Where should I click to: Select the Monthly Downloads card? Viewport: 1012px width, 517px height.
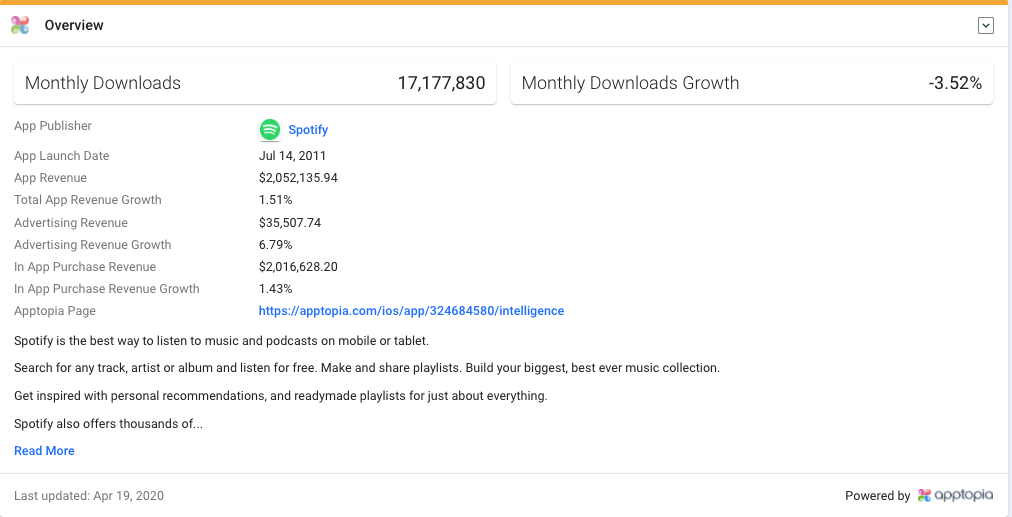point(255,83)
